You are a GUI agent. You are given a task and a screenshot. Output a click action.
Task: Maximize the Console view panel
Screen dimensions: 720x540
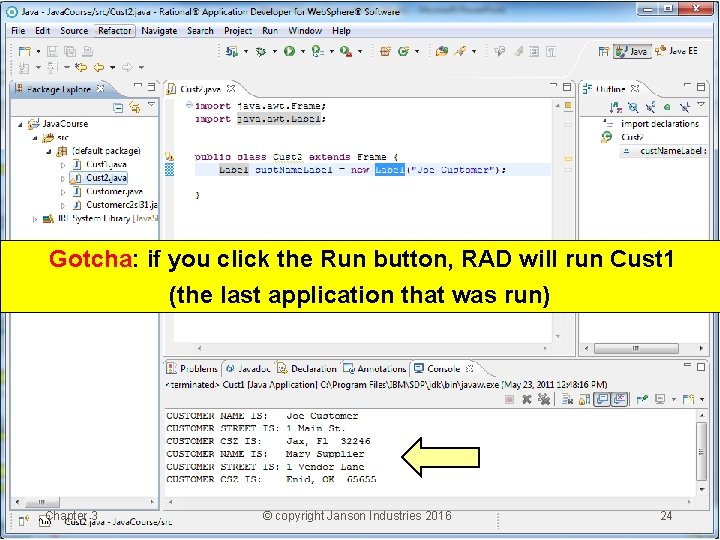pyautogui.click(x=701, y=367)
